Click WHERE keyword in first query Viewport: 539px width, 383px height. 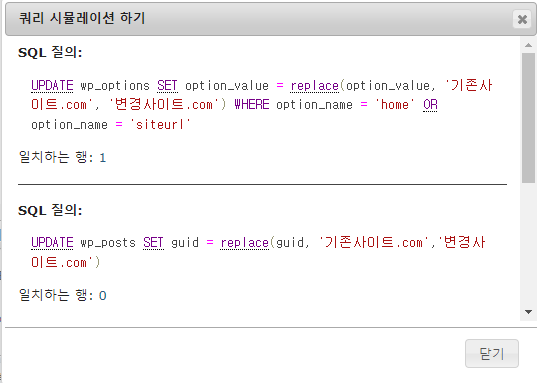tap(252, 105)
